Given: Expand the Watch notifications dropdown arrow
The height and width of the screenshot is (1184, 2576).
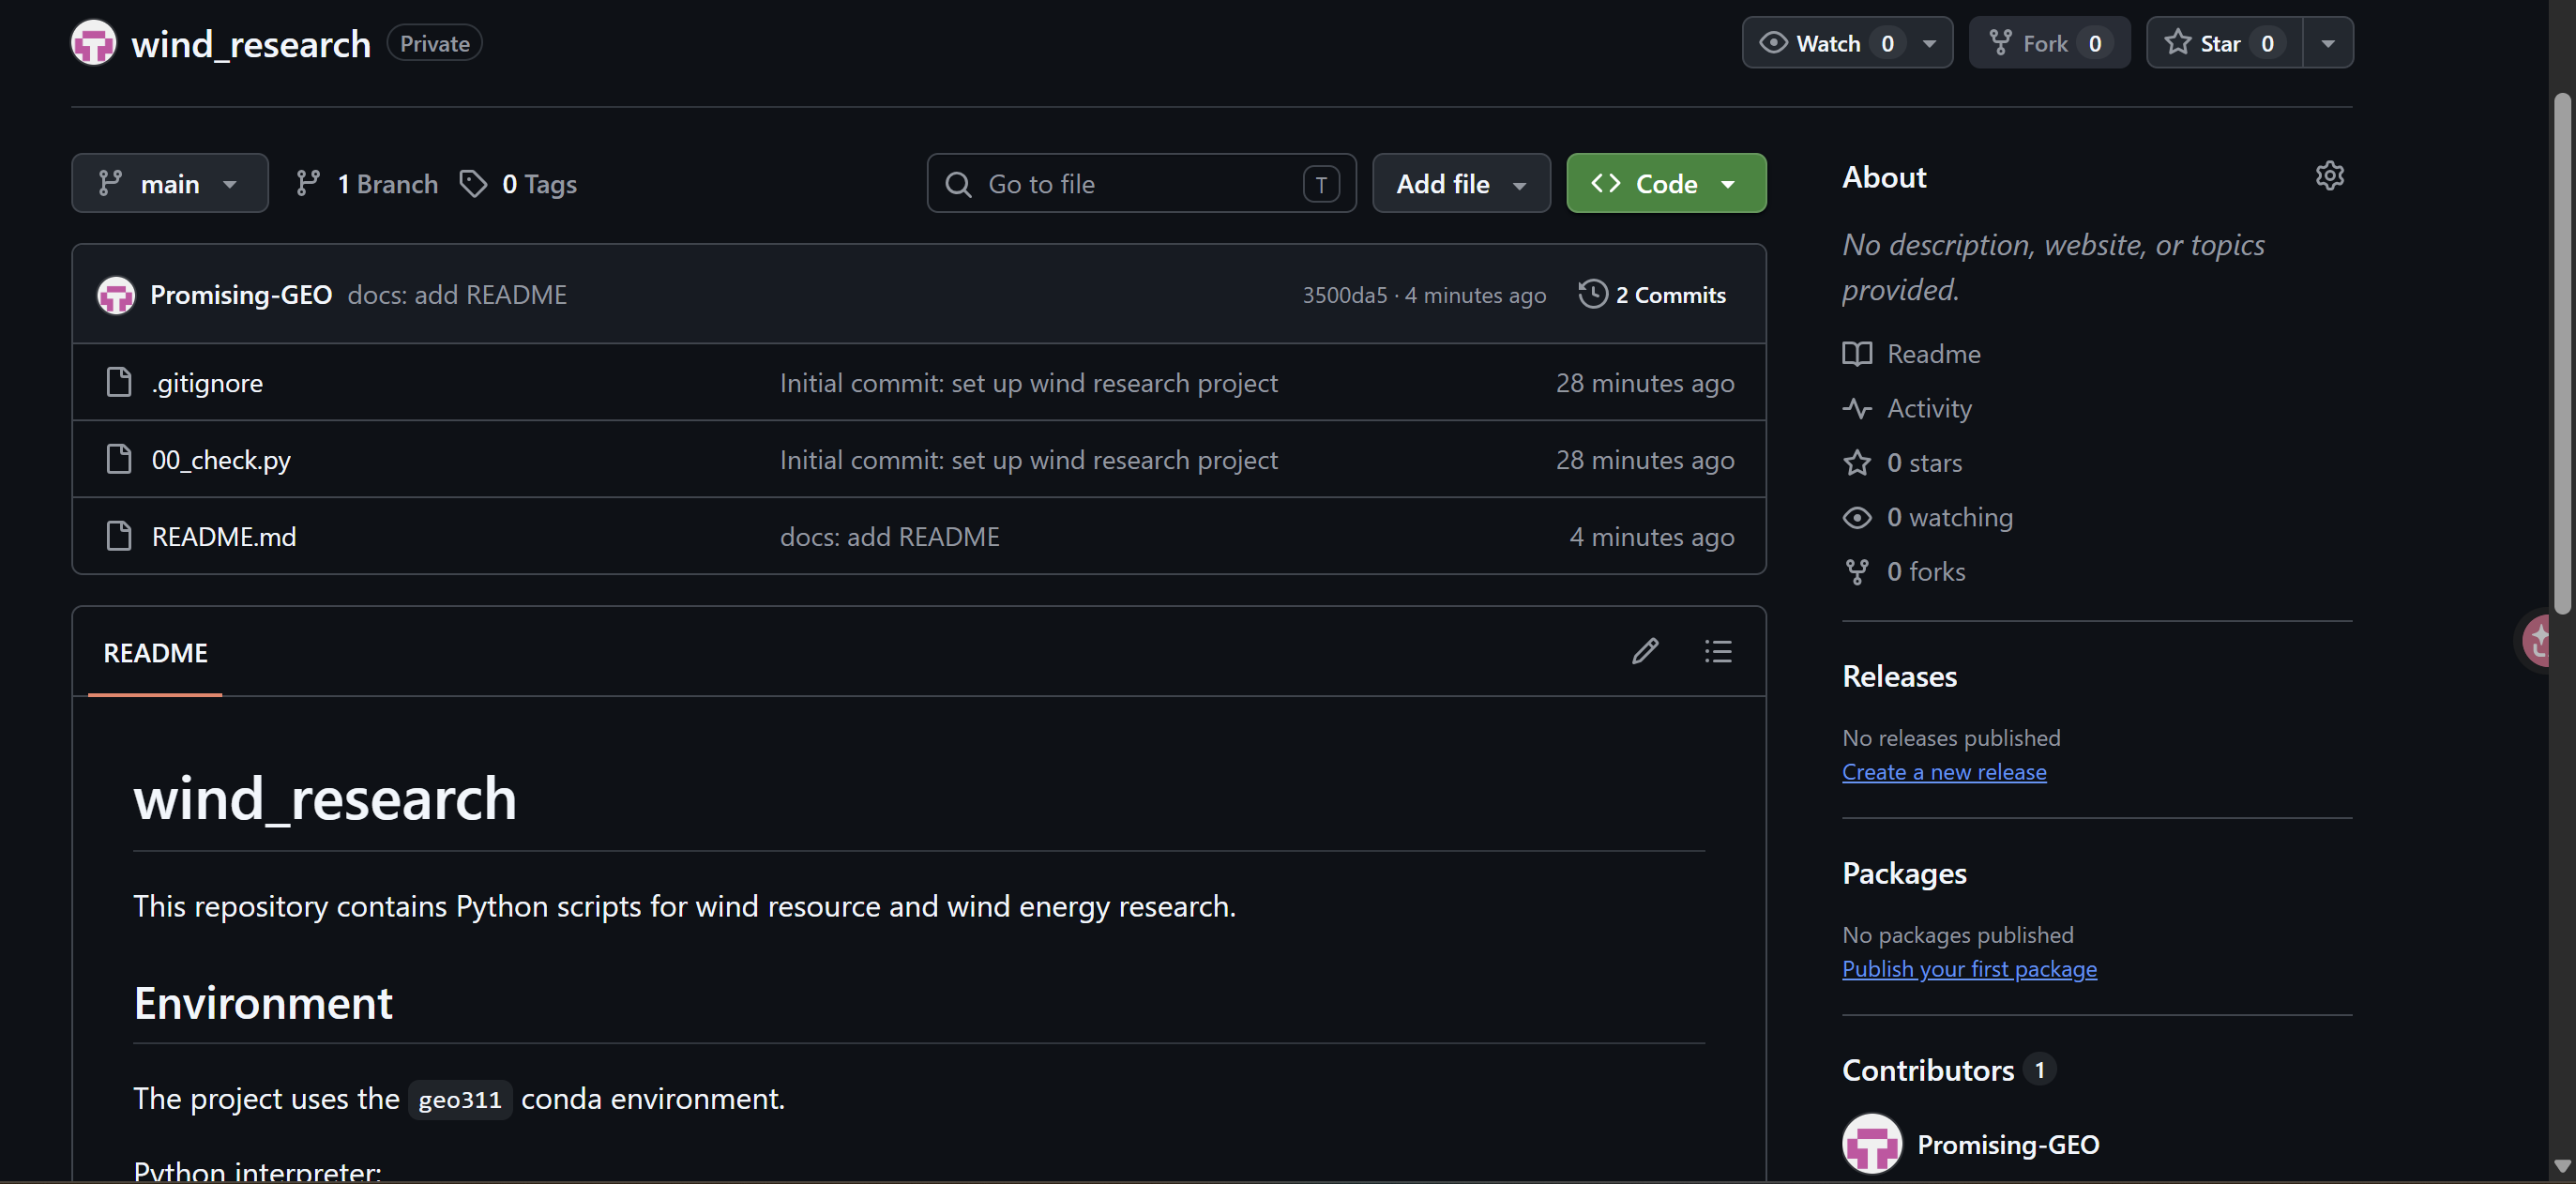Looking at the screenshot, I should click(x=1929, y=43).
